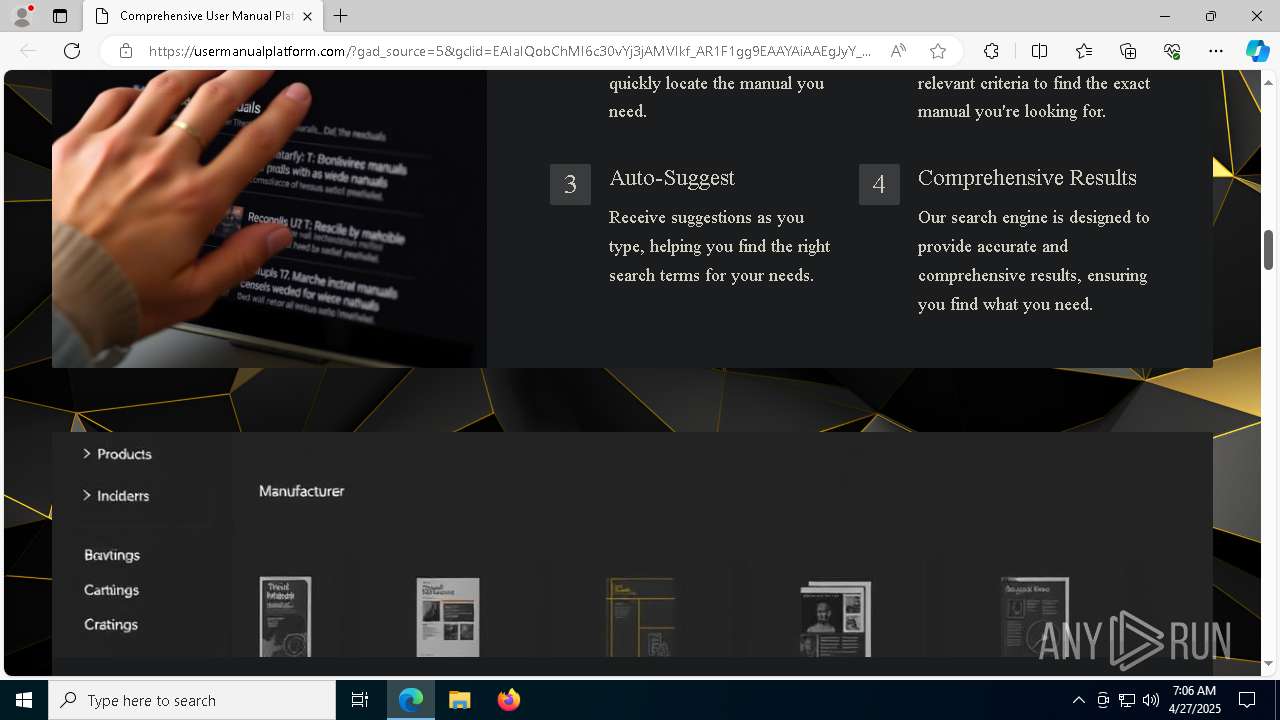Launch Firefox from the taskbar

(508, 700)
